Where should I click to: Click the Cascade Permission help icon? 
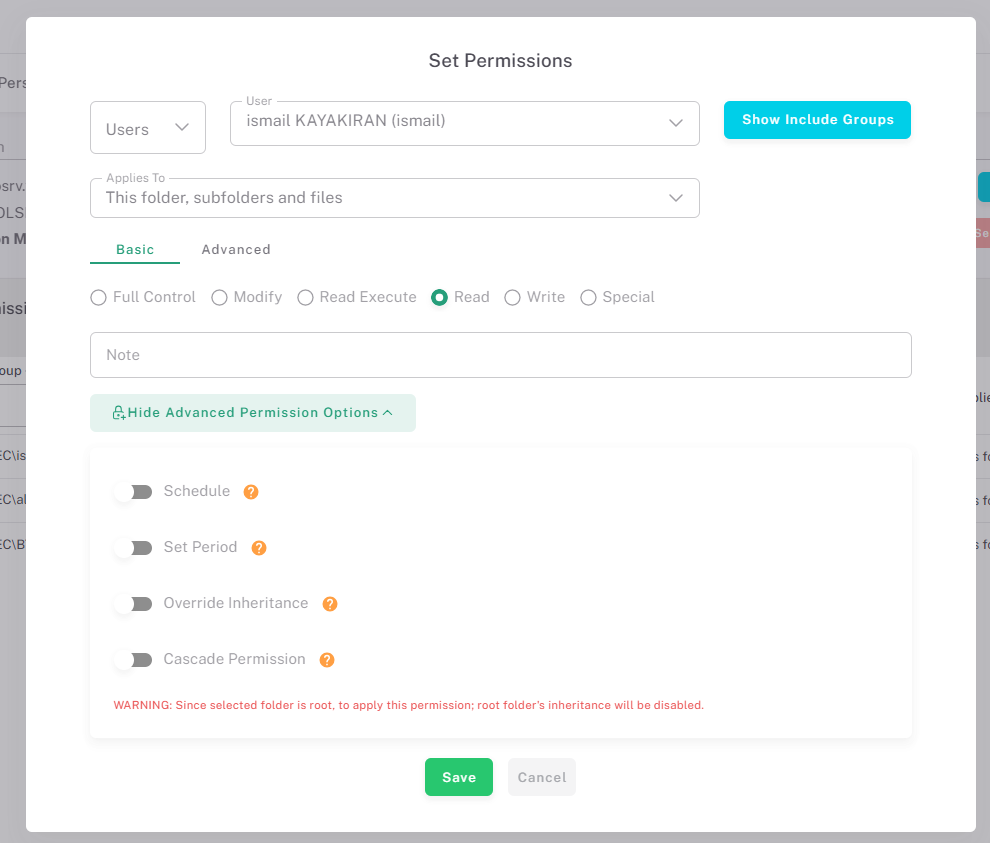pyautogui.click(x=327, y=660)
